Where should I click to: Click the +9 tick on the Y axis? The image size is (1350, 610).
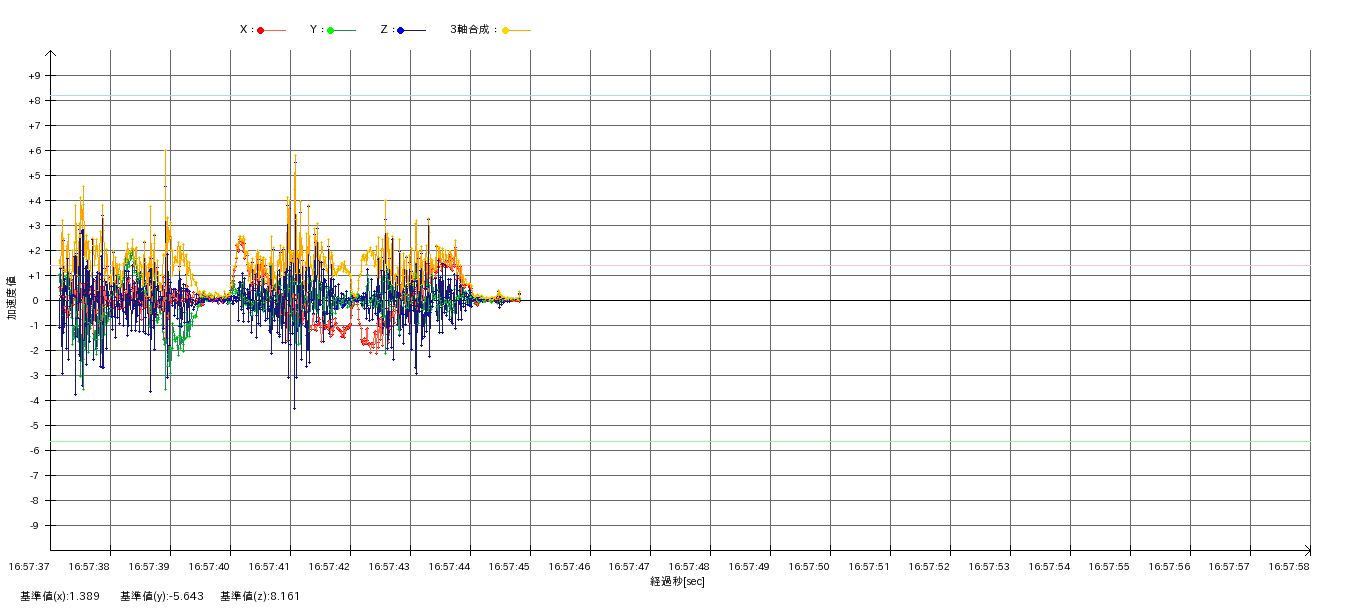(x=34, y=76)
